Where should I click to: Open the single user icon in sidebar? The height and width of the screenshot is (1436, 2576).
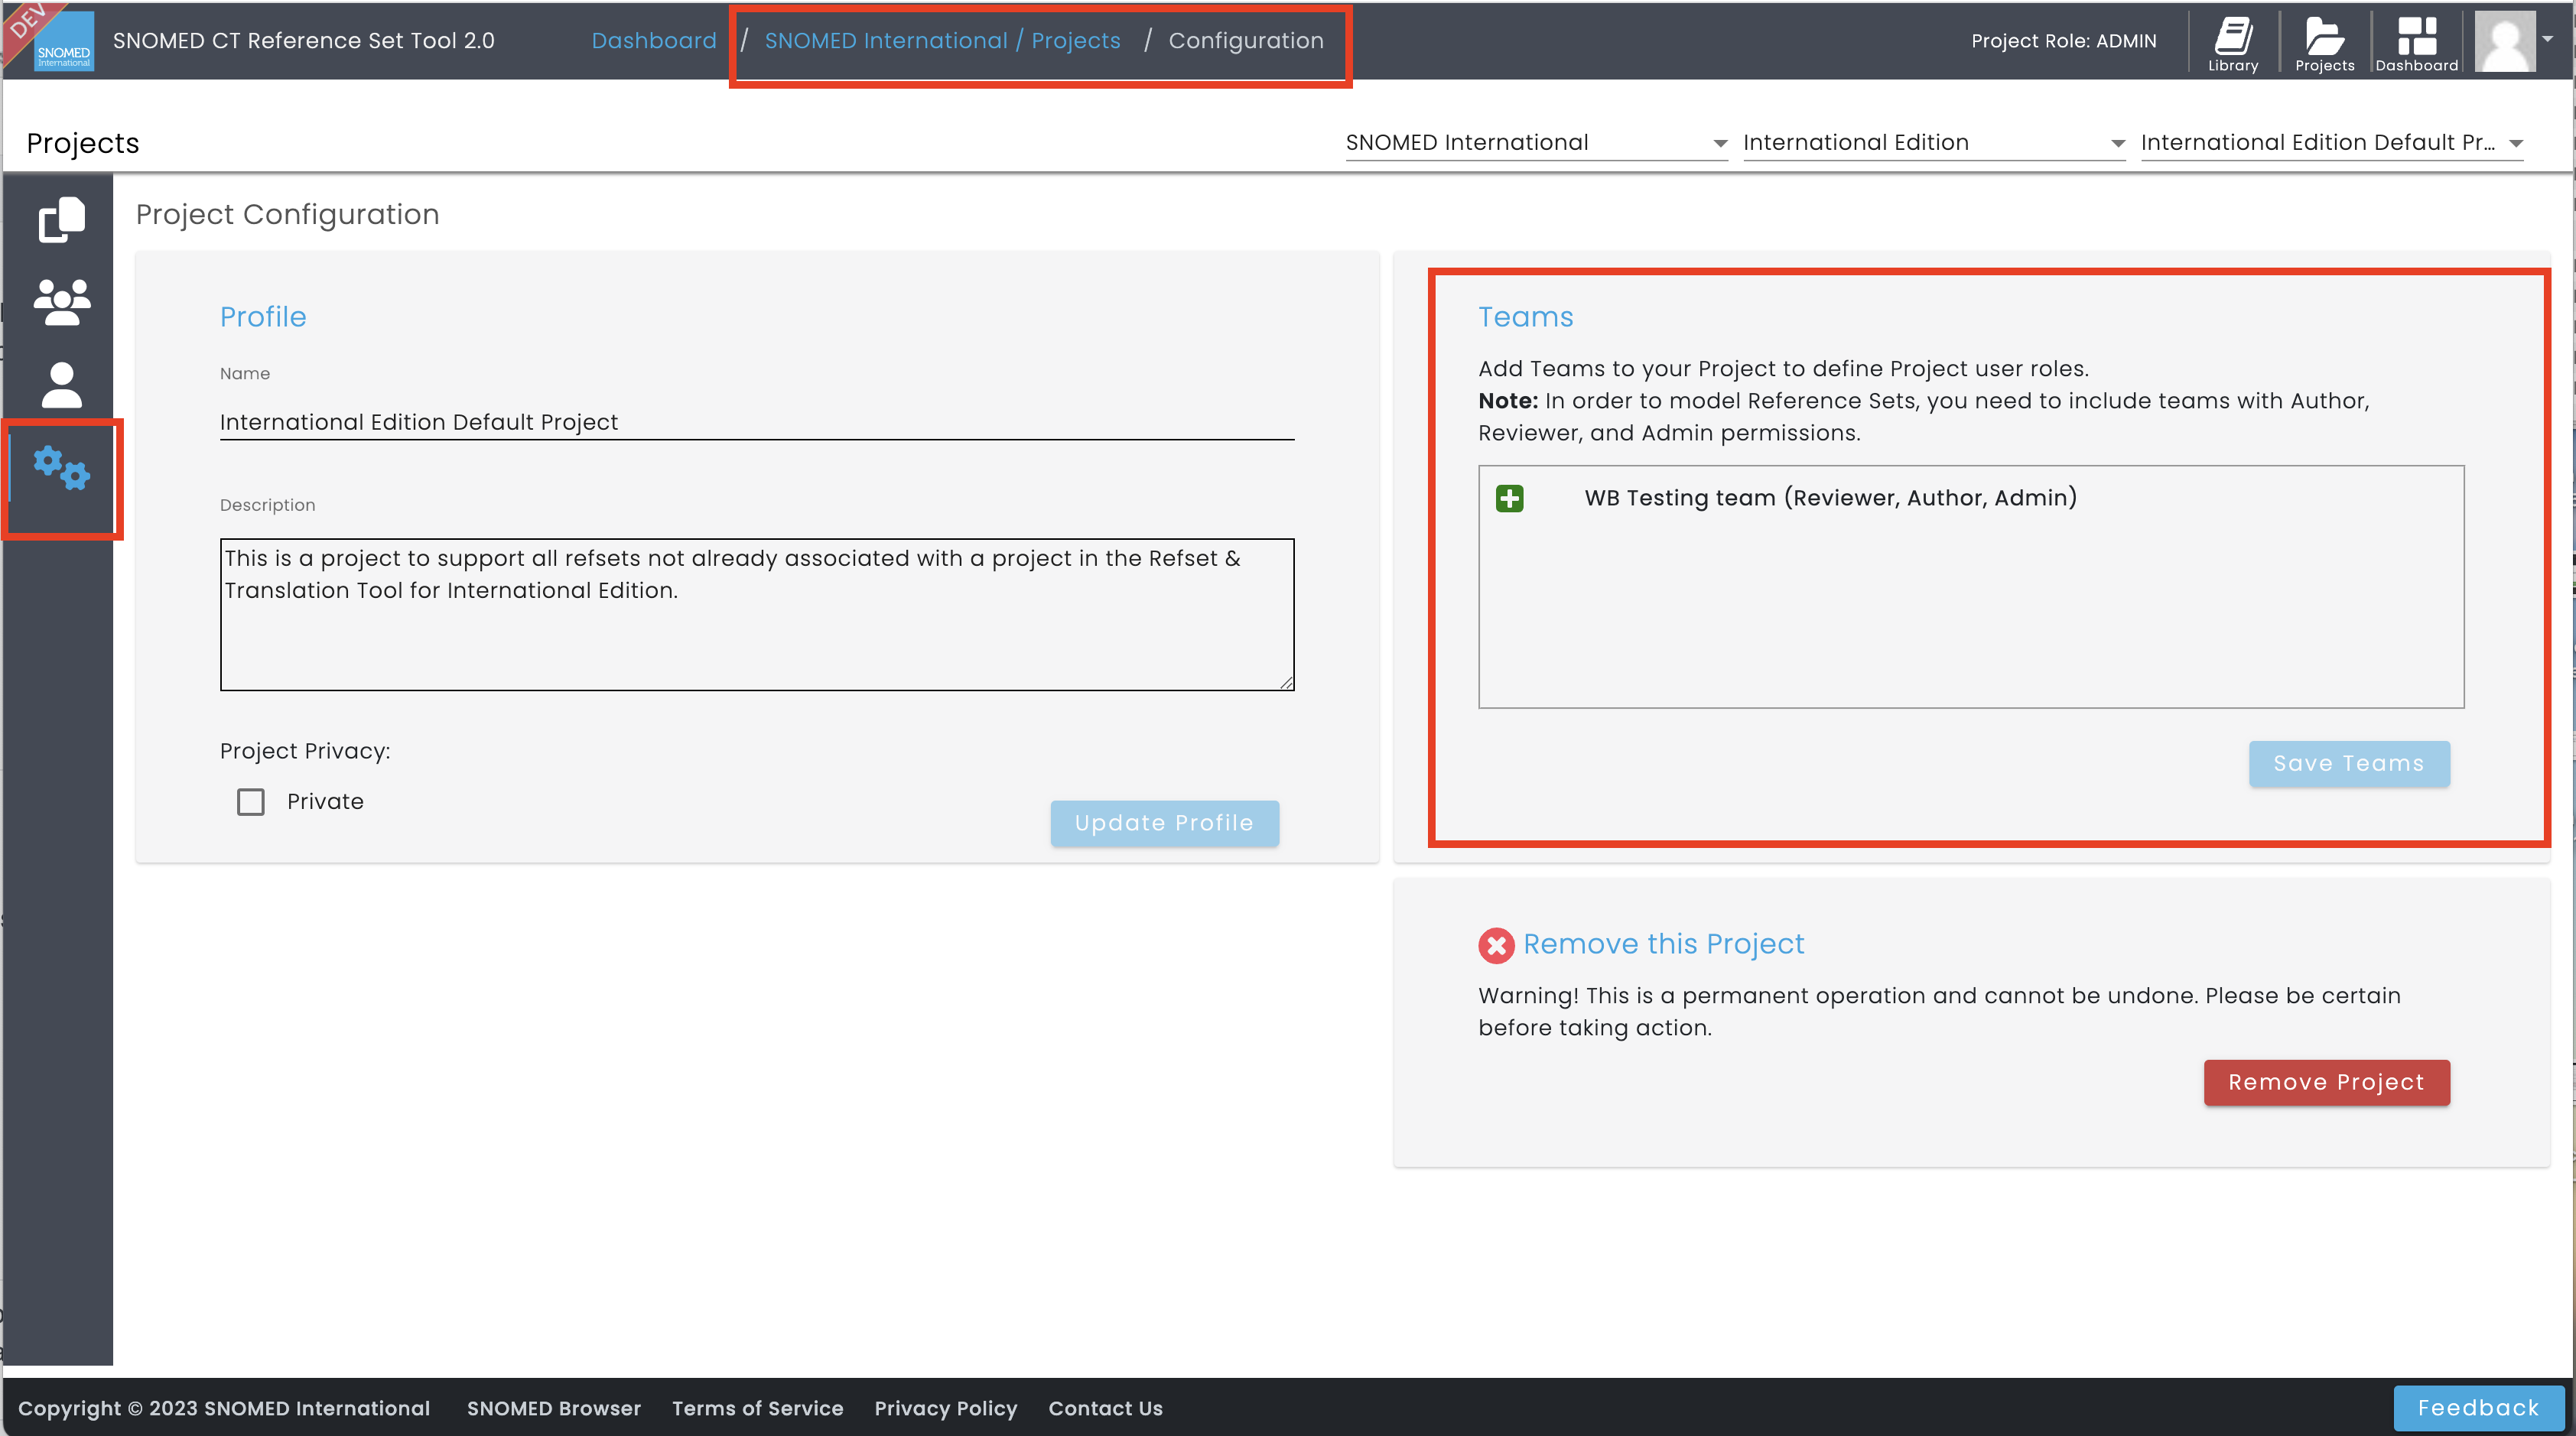62,385
